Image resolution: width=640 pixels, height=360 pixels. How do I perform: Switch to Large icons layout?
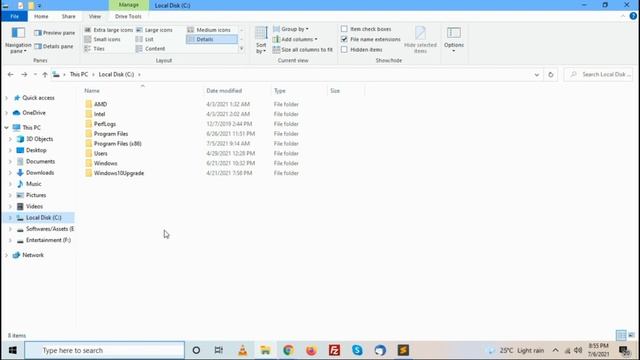[x=154, y=30]
